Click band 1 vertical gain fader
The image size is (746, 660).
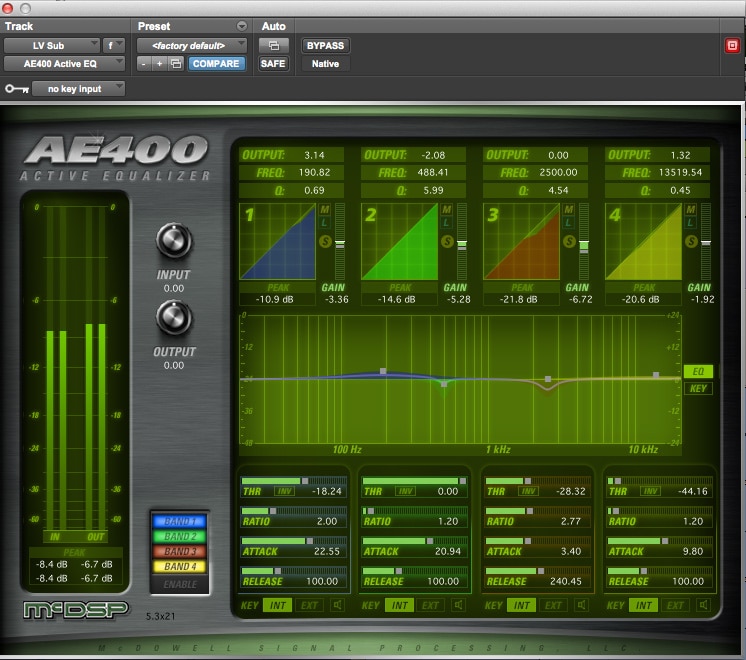coord(340,241)
